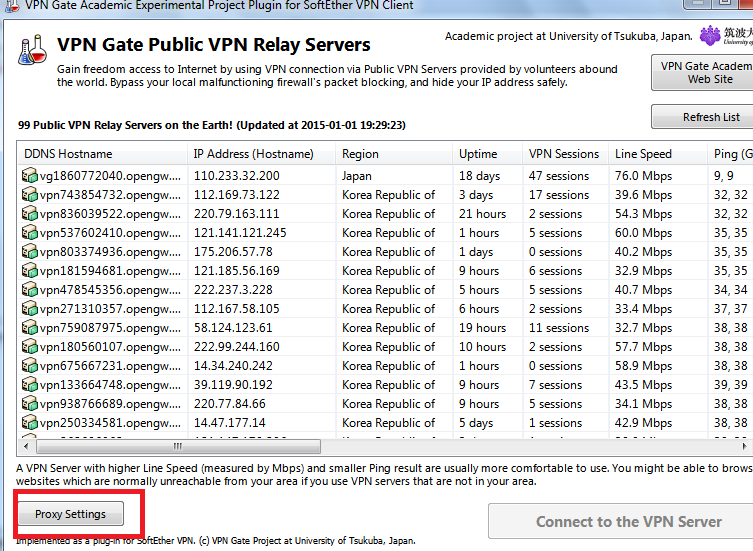
Task: Click the Japan region cell
Action: point(357,176)
